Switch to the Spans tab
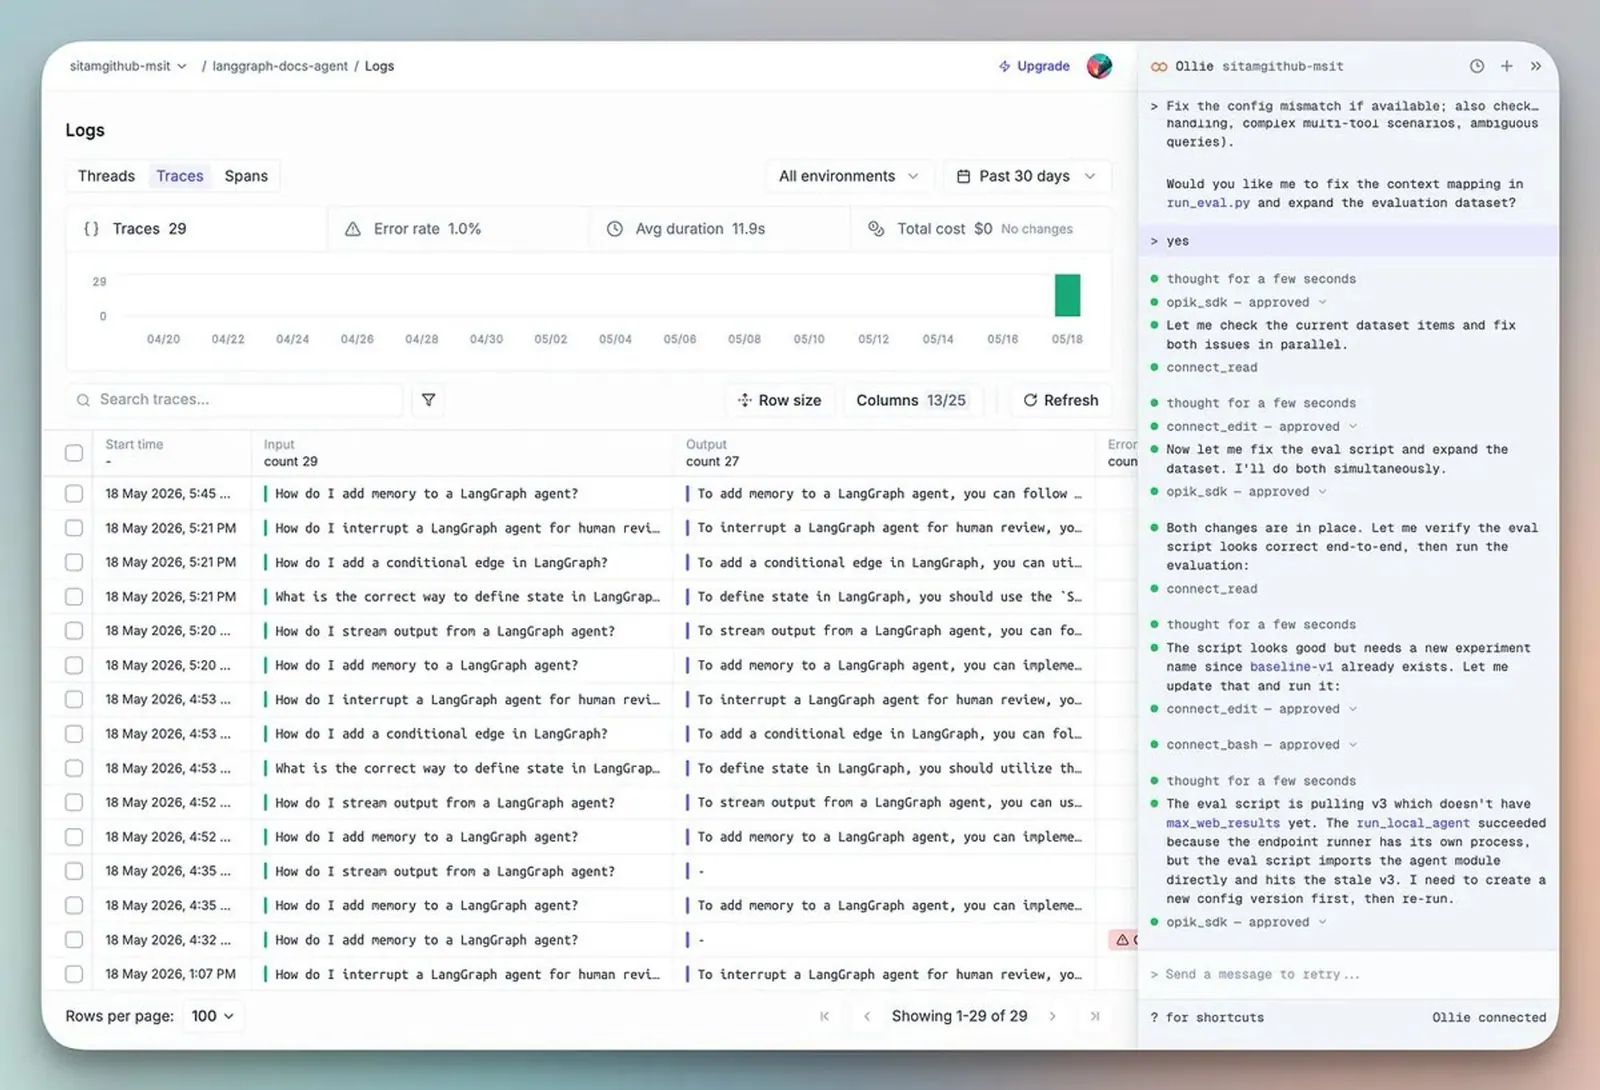 coord(246,176)
